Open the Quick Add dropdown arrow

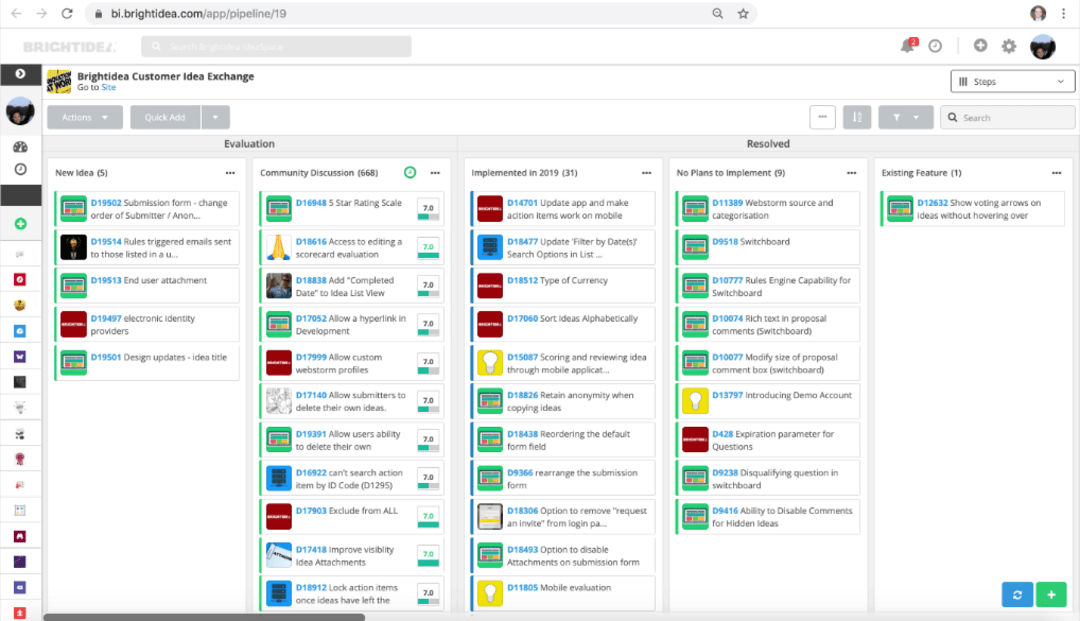tap(216, 116)
